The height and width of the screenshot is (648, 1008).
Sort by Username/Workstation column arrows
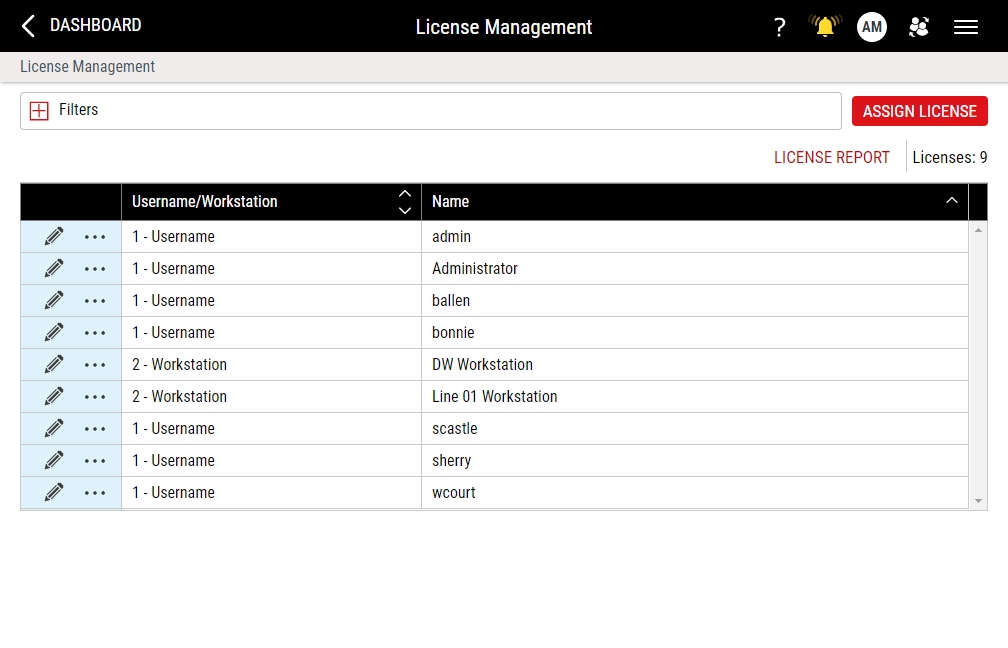coord(405,202)
